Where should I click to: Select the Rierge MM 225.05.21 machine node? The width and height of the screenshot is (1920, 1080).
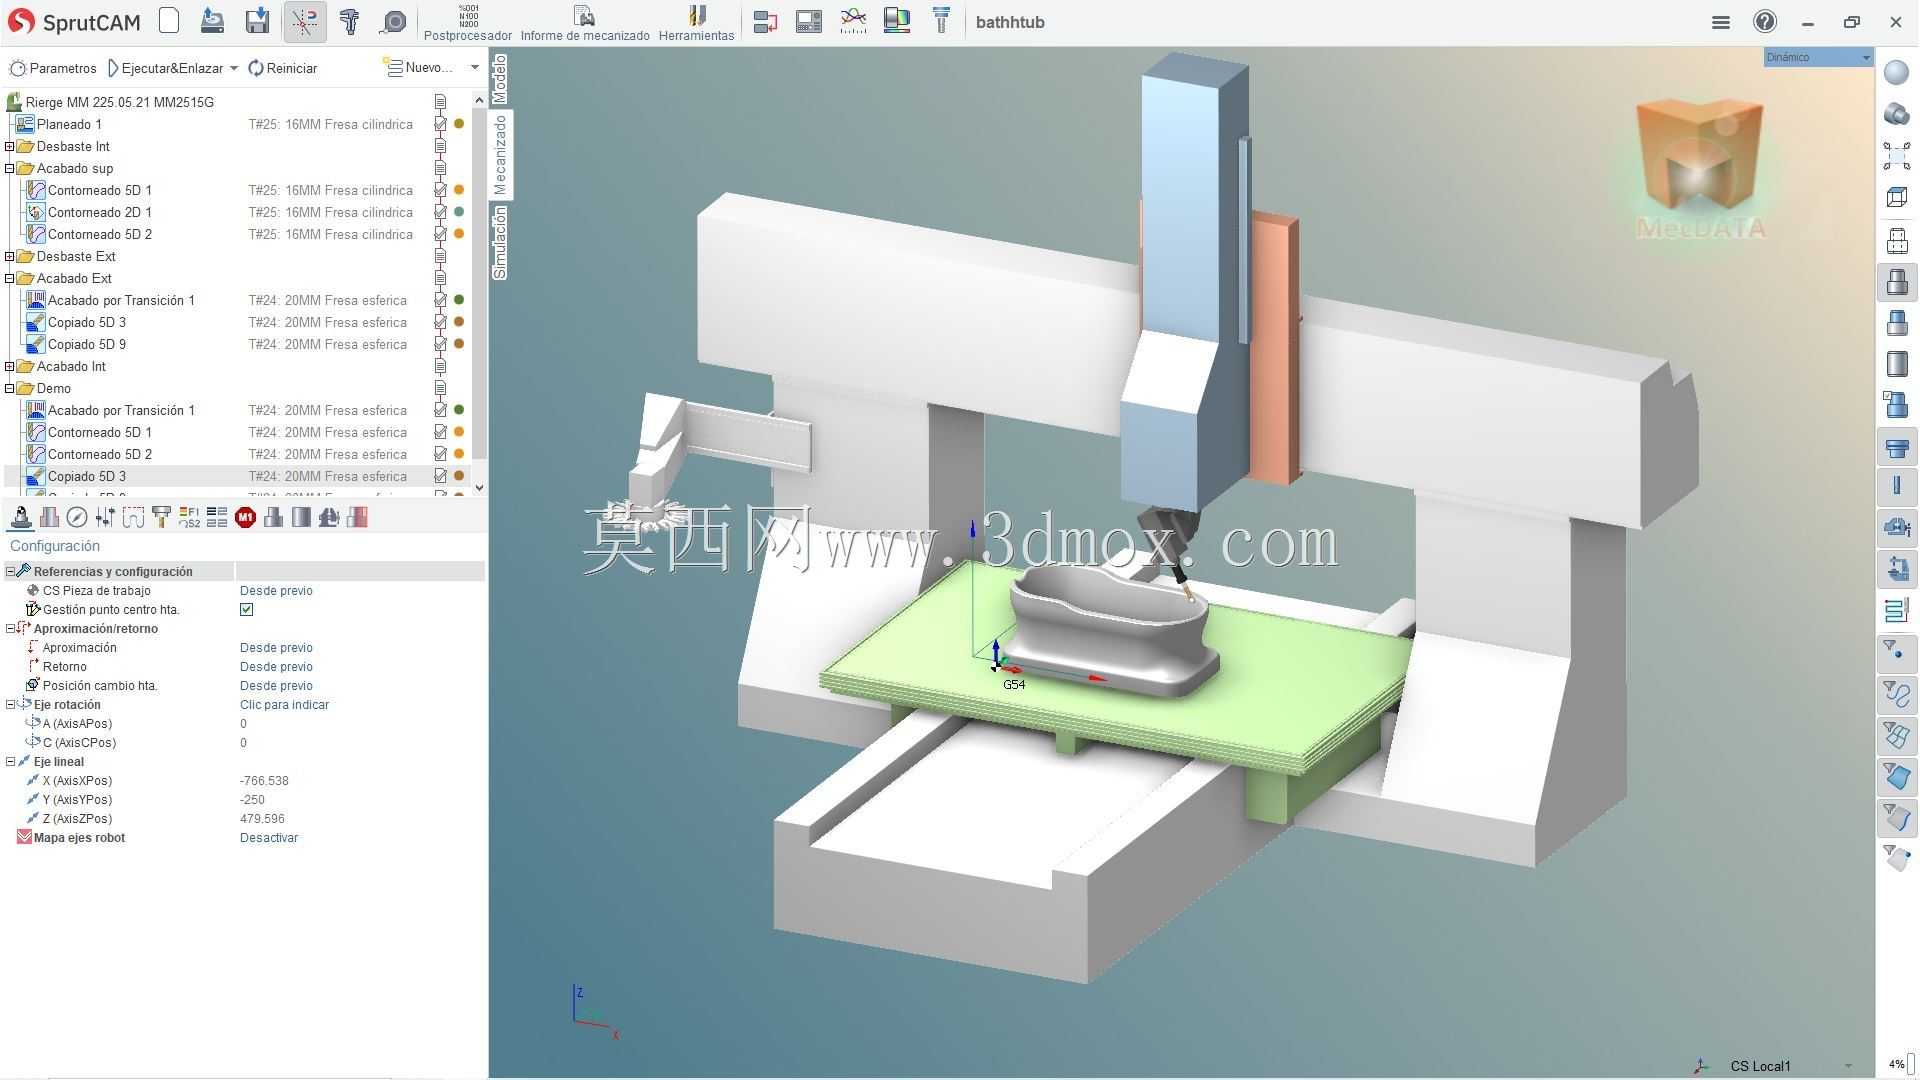click(119, 102)
